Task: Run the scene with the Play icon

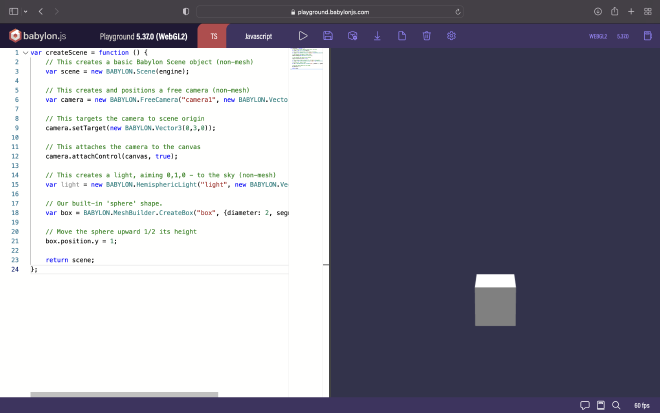Action: [303, 36]
